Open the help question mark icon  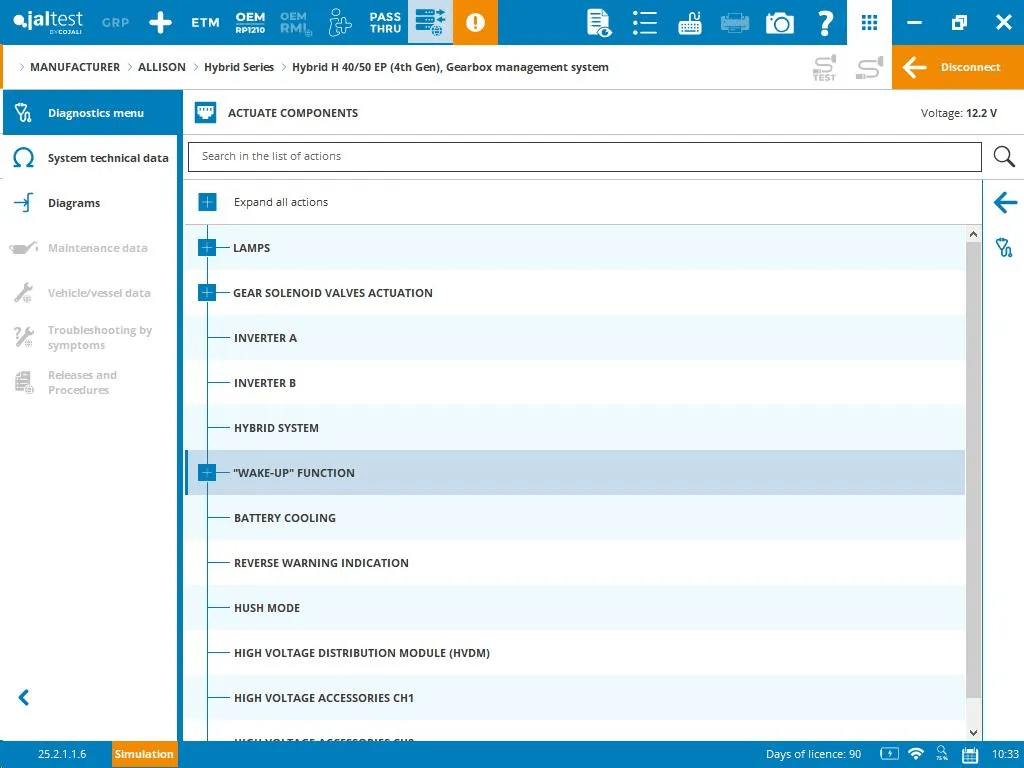pyautogui.click(x=825, y=22)
